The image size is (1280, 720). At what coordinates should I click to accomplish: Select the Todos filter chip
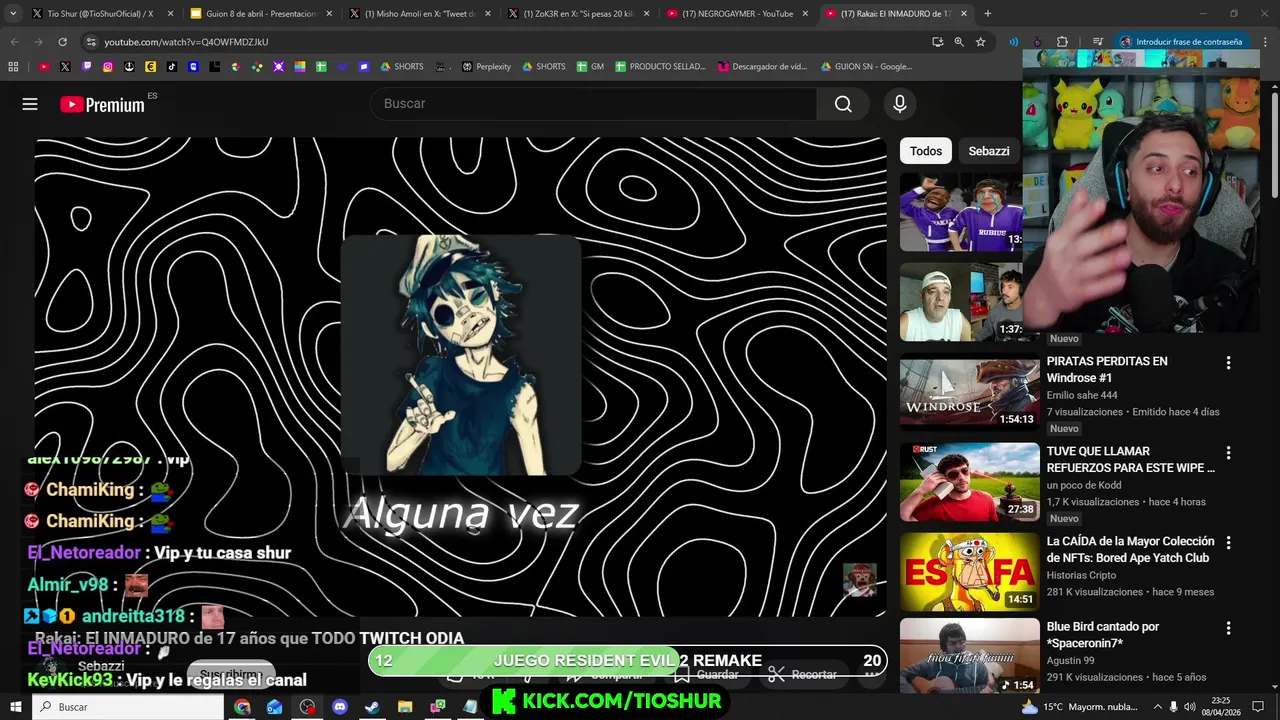click(925, 151)
